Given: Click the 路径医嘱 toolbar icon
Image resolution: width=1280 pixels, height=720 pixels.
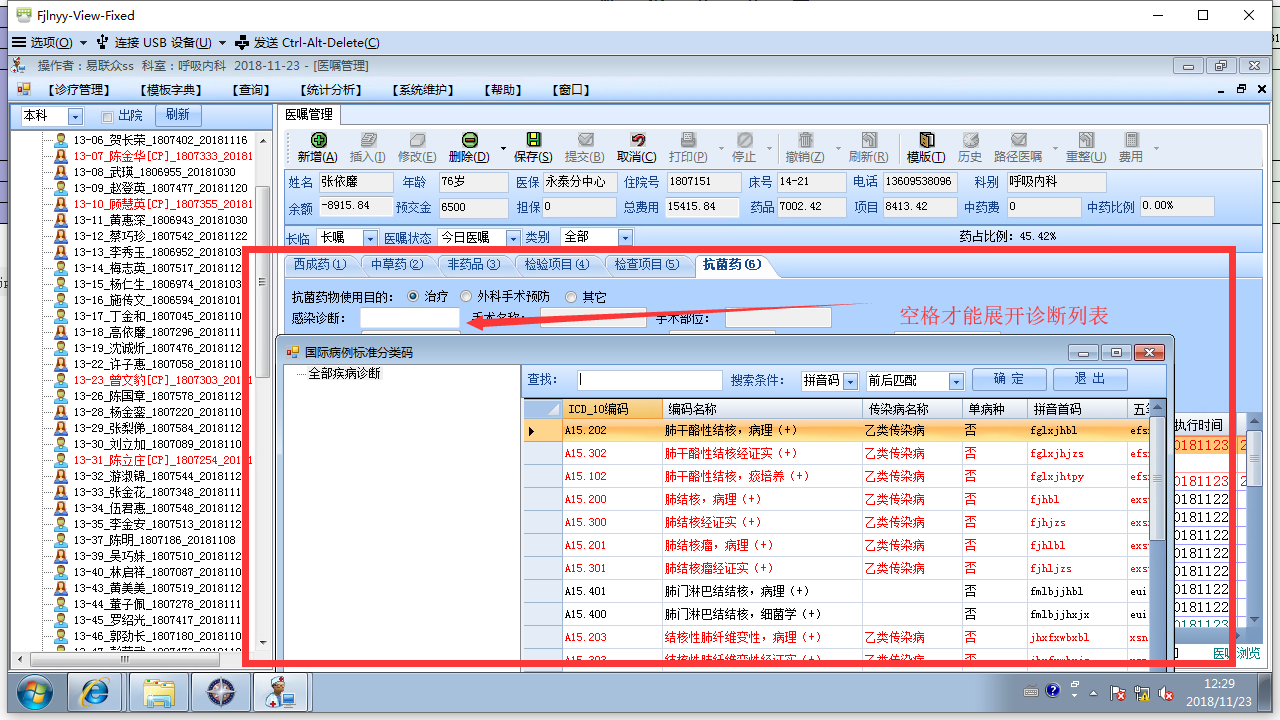Looking at the screenshot, I should pyautogui.click(x=1018, y=140).
